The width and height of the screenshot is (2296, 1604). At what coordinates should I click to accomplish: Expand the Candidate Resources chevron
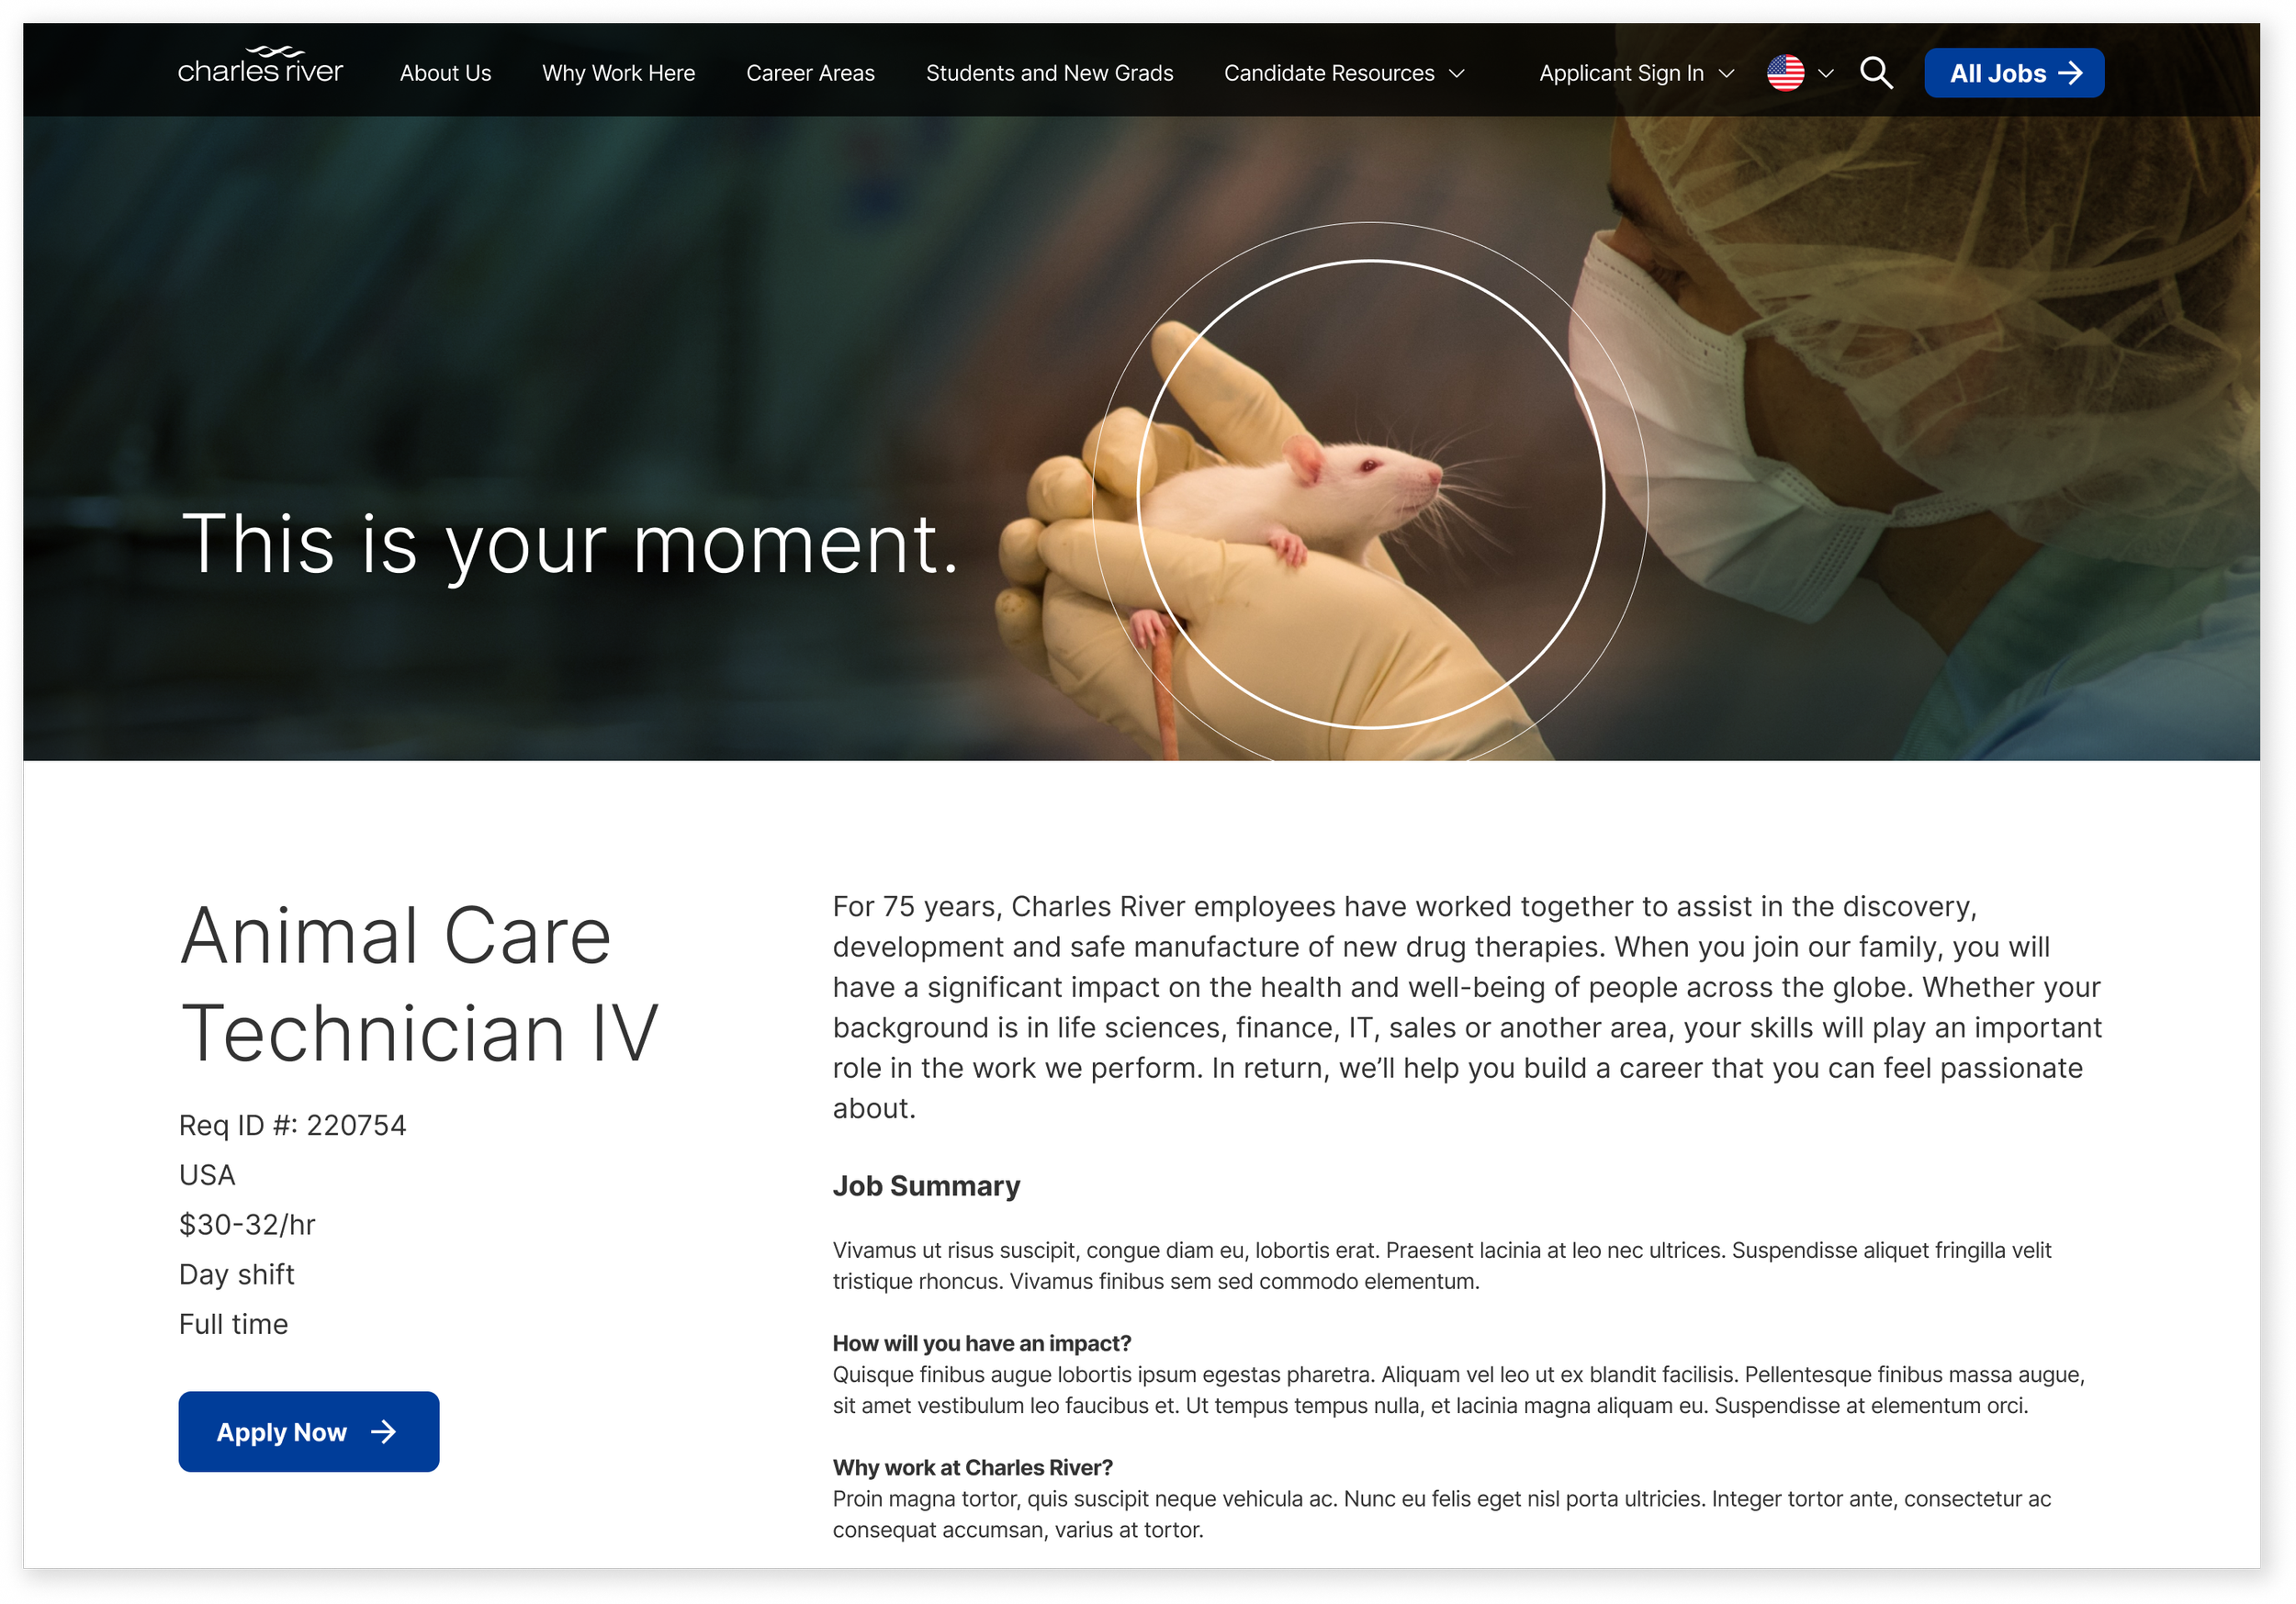1457,74
